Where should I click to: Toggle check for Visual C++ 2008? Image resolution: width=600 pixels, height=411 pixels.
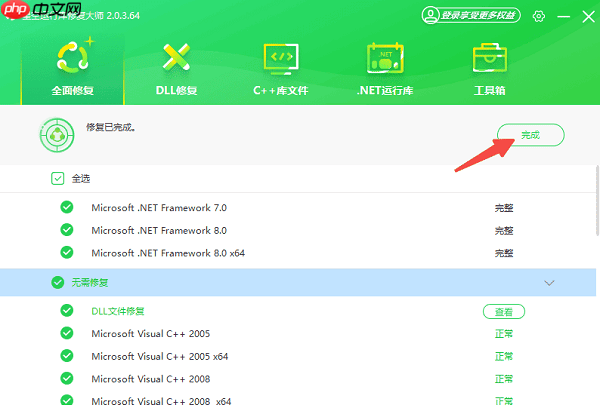[x=67, y=378]
